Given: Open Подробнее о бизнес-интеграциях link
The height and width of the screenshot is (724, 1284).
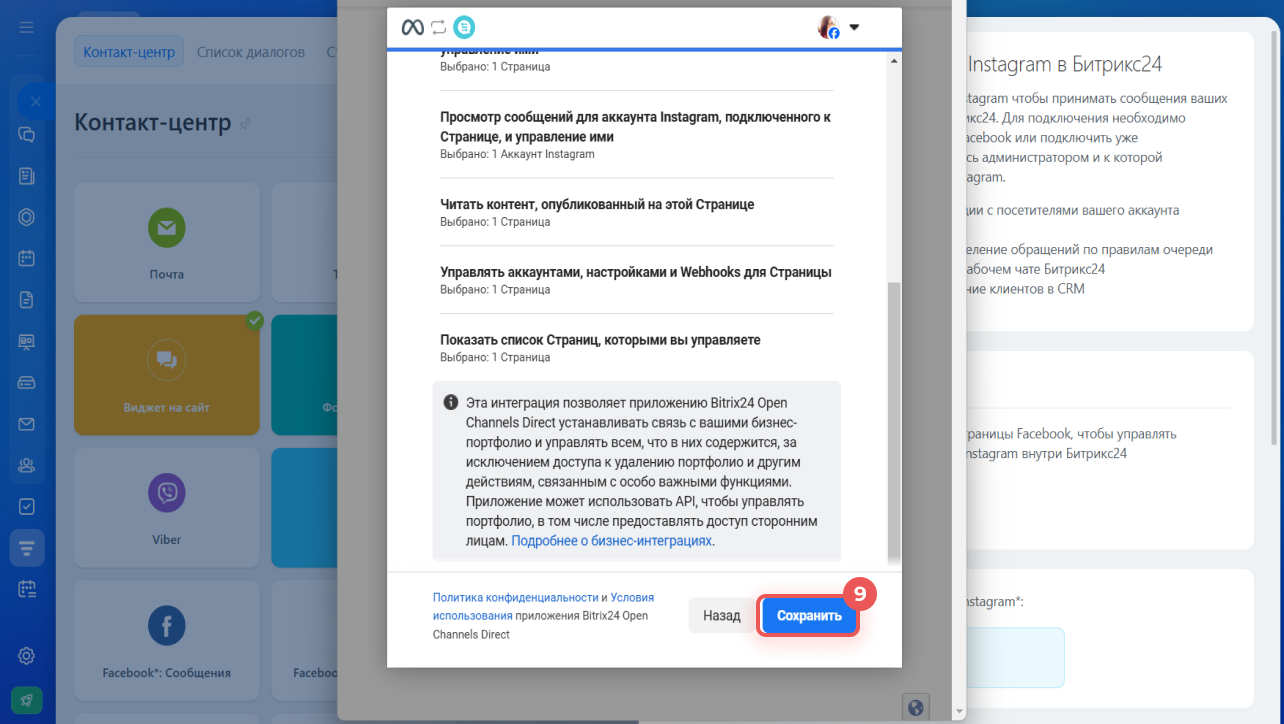Looking at the screenshot, I should 613,541.
